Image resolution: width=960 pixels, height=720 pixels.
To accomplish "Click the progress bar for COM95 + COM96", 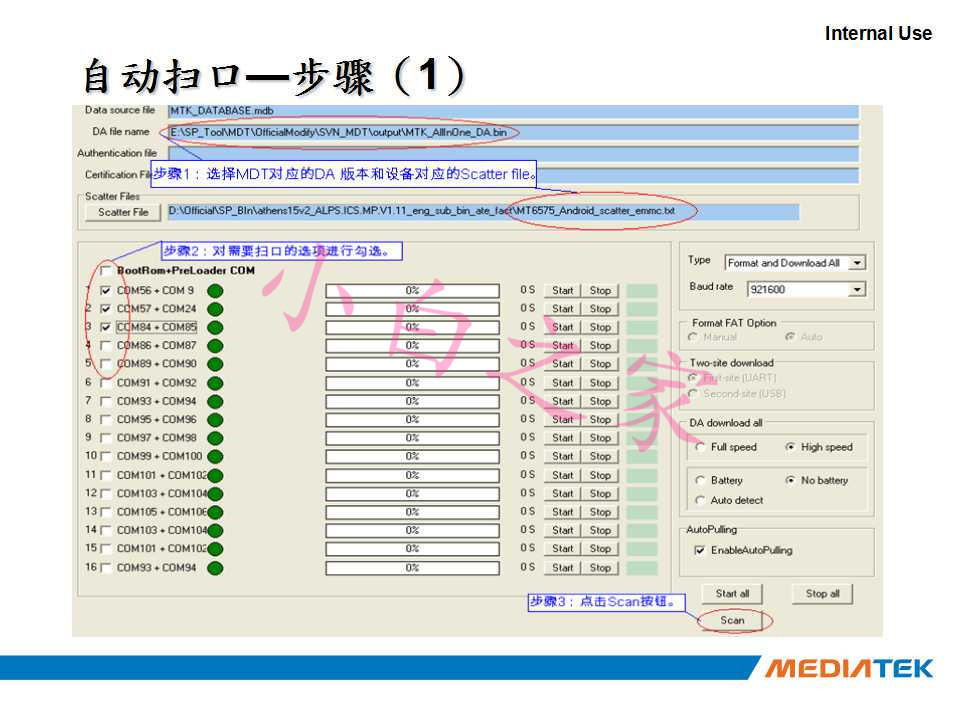I will pos(413,419).
